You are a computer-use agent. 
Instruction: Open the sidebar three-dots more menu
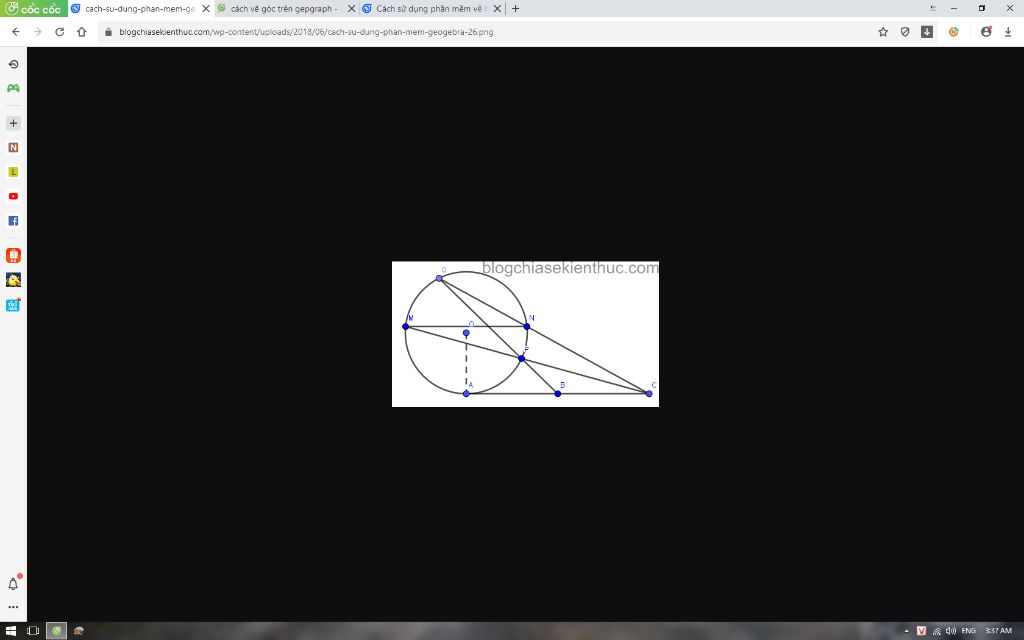coord(13,607)
